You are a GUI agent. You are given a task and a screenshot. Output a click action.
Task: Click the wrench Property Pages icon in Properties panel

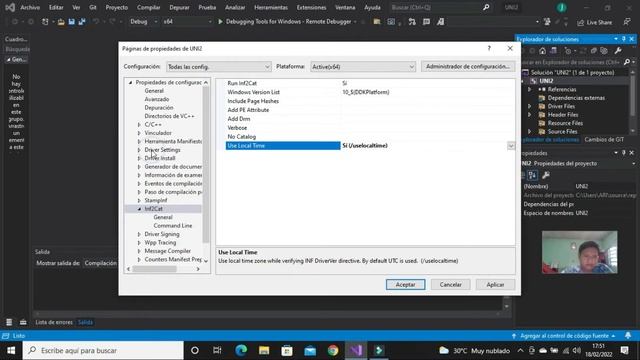pos(545,175)
